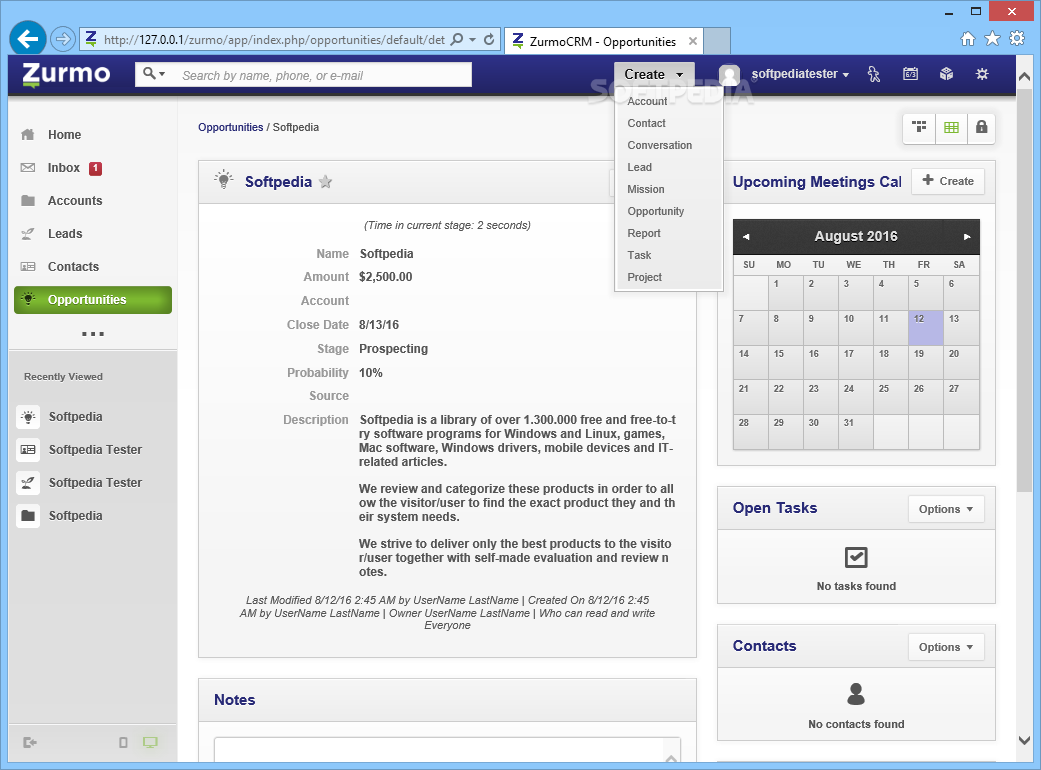This screenshot has height=770, width=1041.
Task: Switch to grid view icon
Action: pyautogui.click(x=951, y=127)
